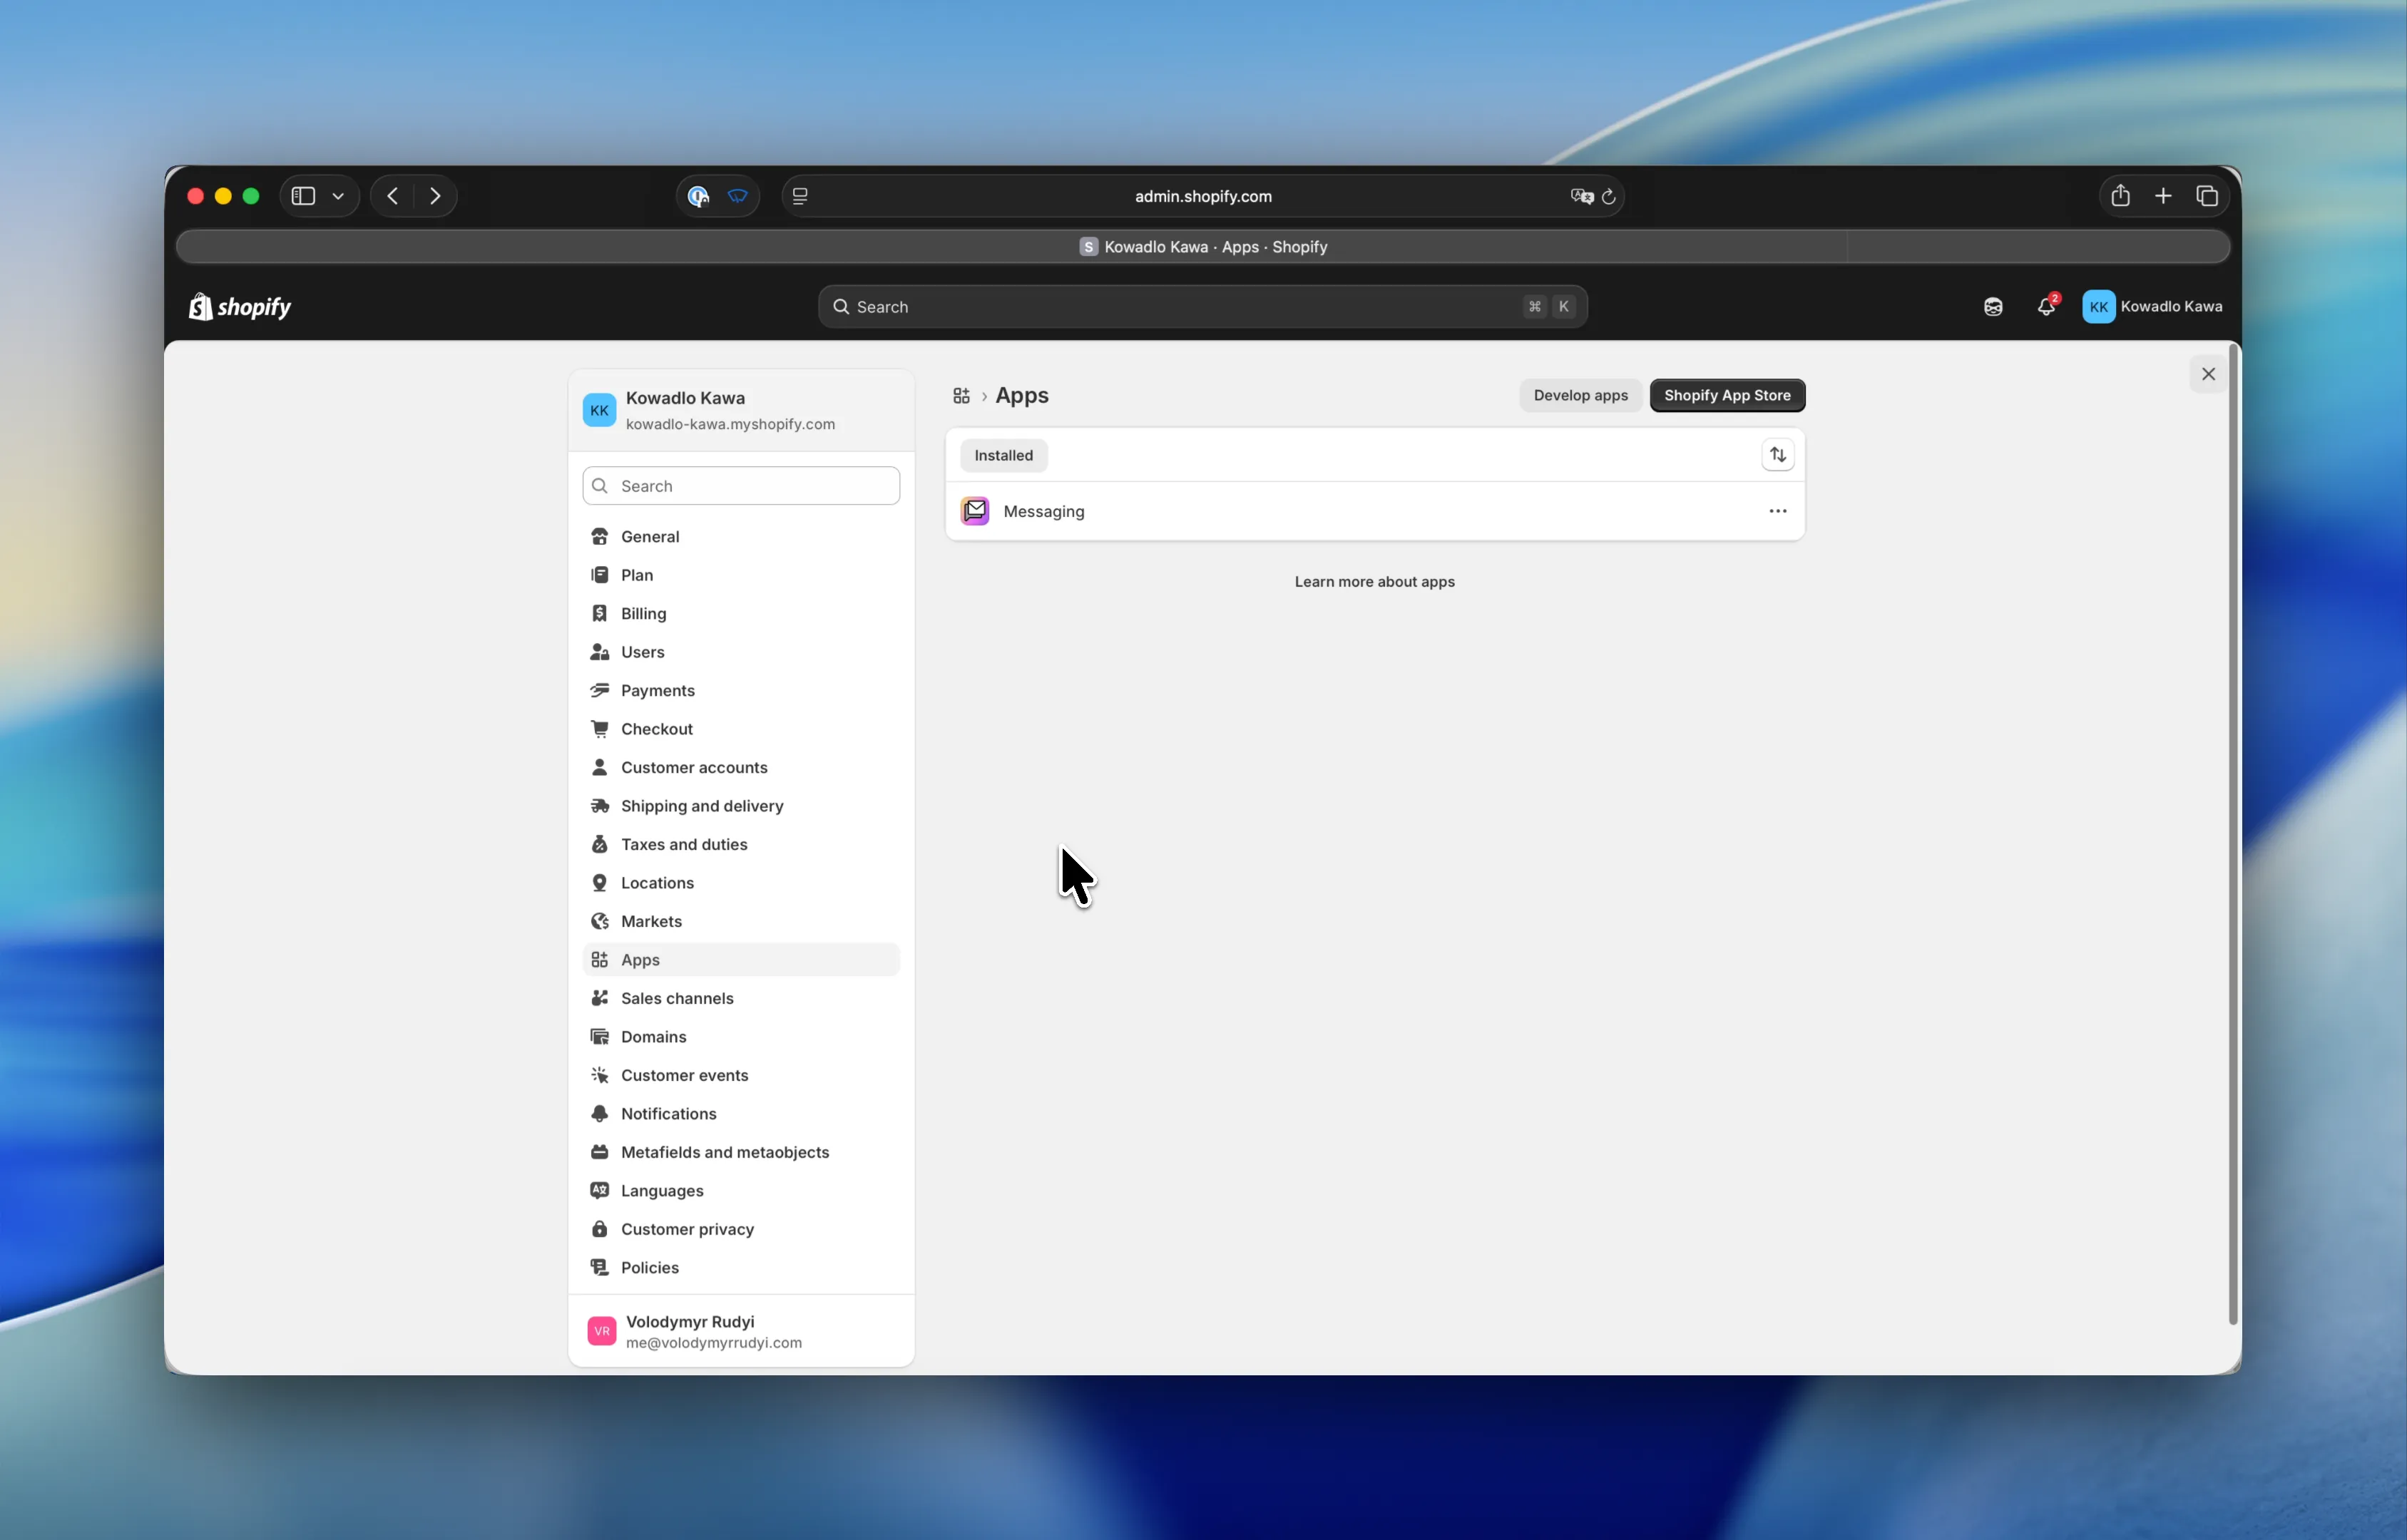The image size is (2407, 1540).
Task: Go to Locations settings
Action: 657,882
